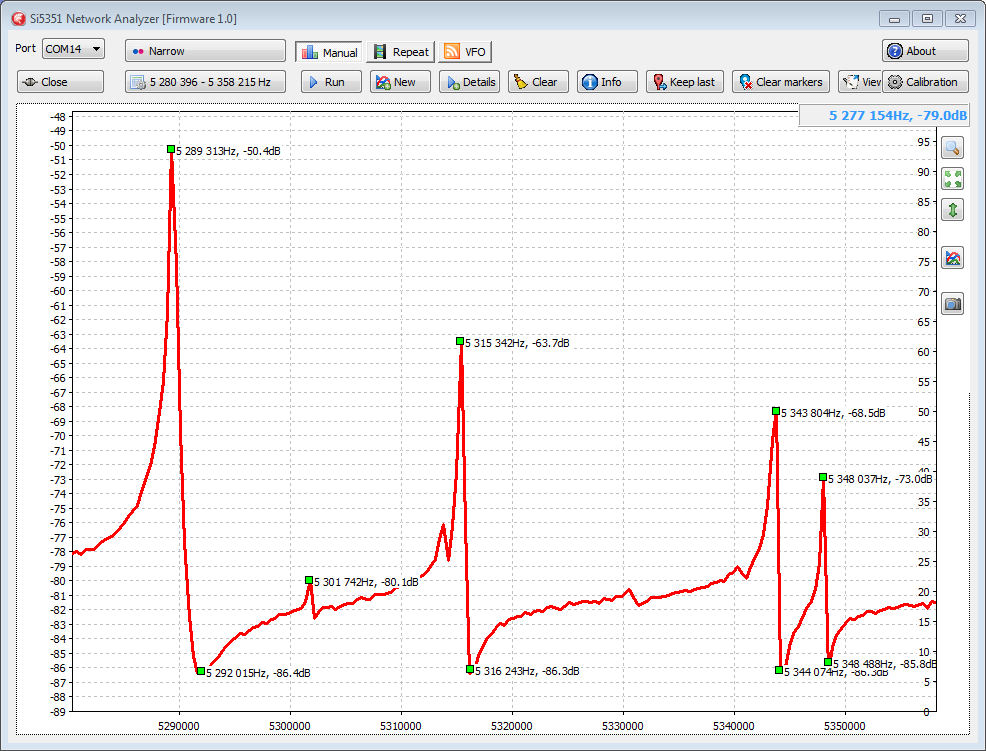This screenshot has width=986, height=751.
Task: Take a screenshot with the camera icon
Action: [952, 304]
